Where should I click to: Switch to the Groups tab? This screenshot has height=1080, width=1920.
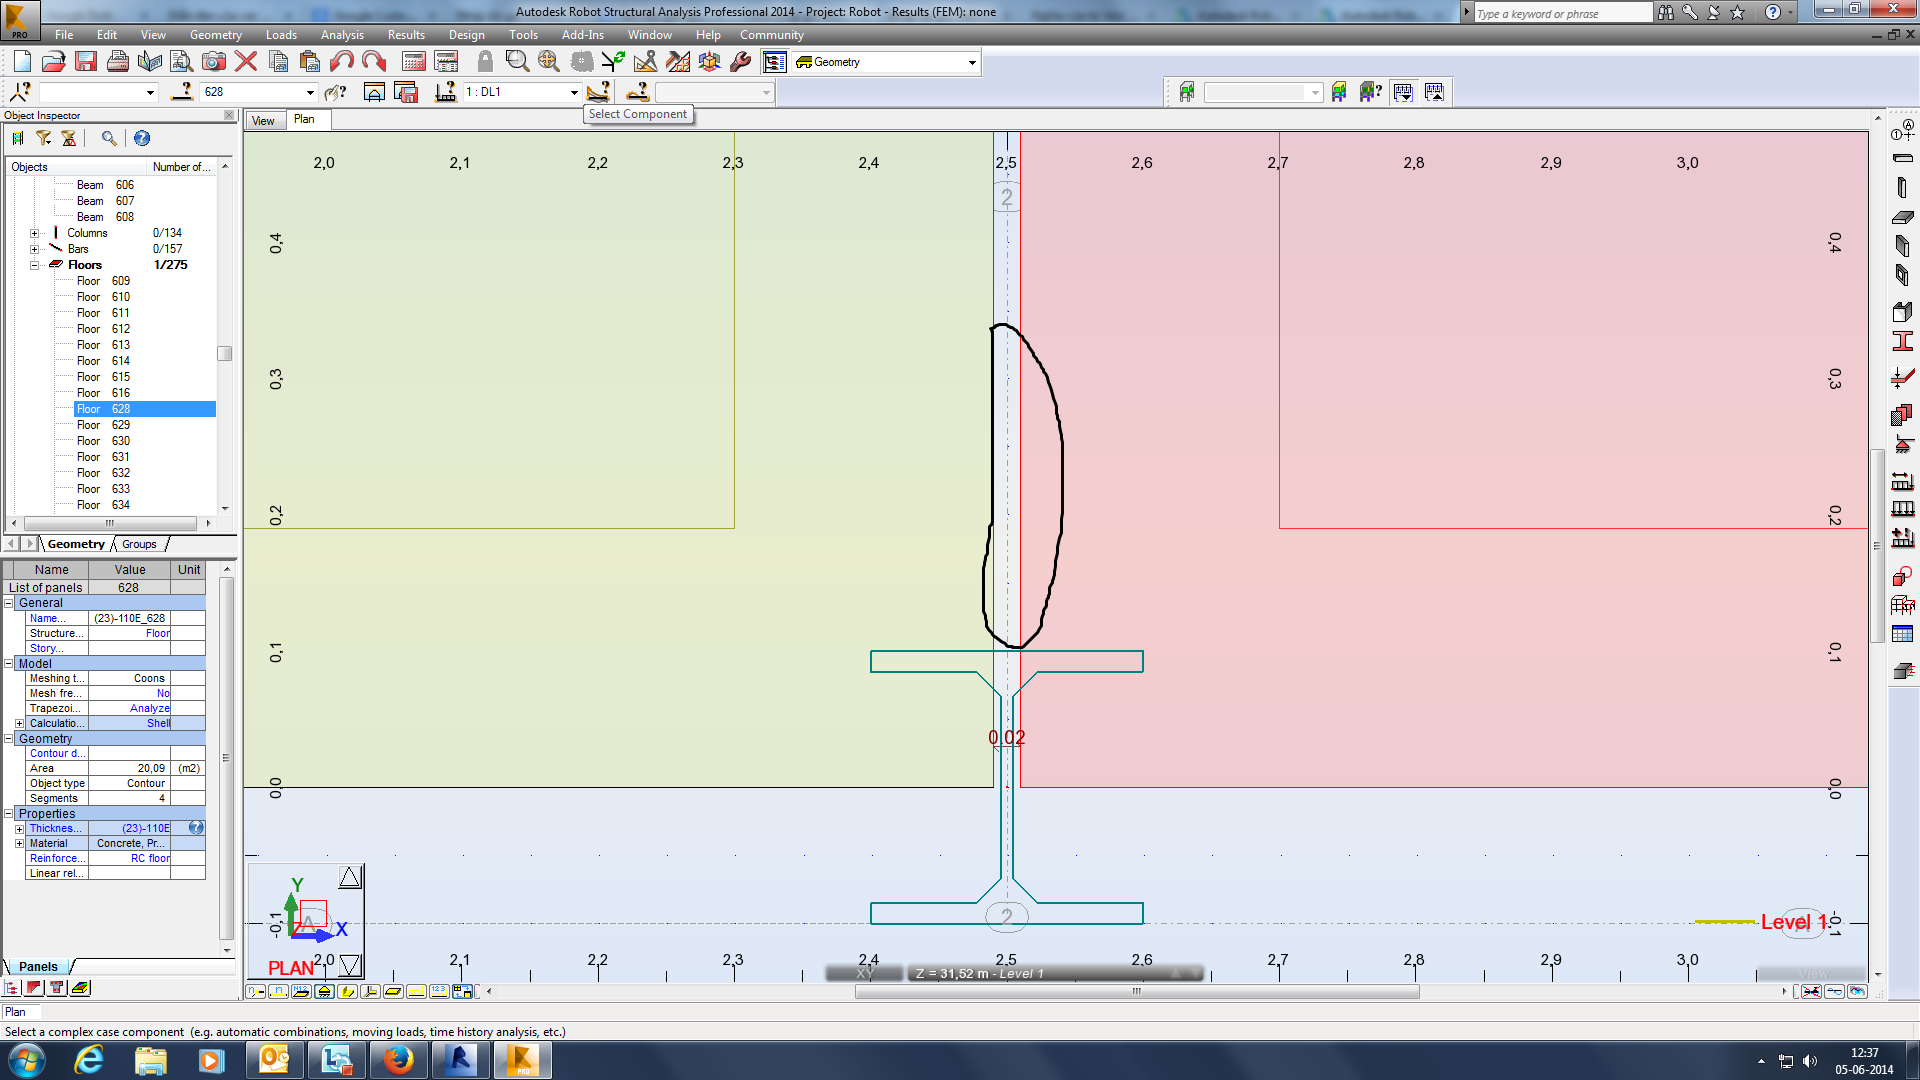pyautogui.click(x=139, y=544)
